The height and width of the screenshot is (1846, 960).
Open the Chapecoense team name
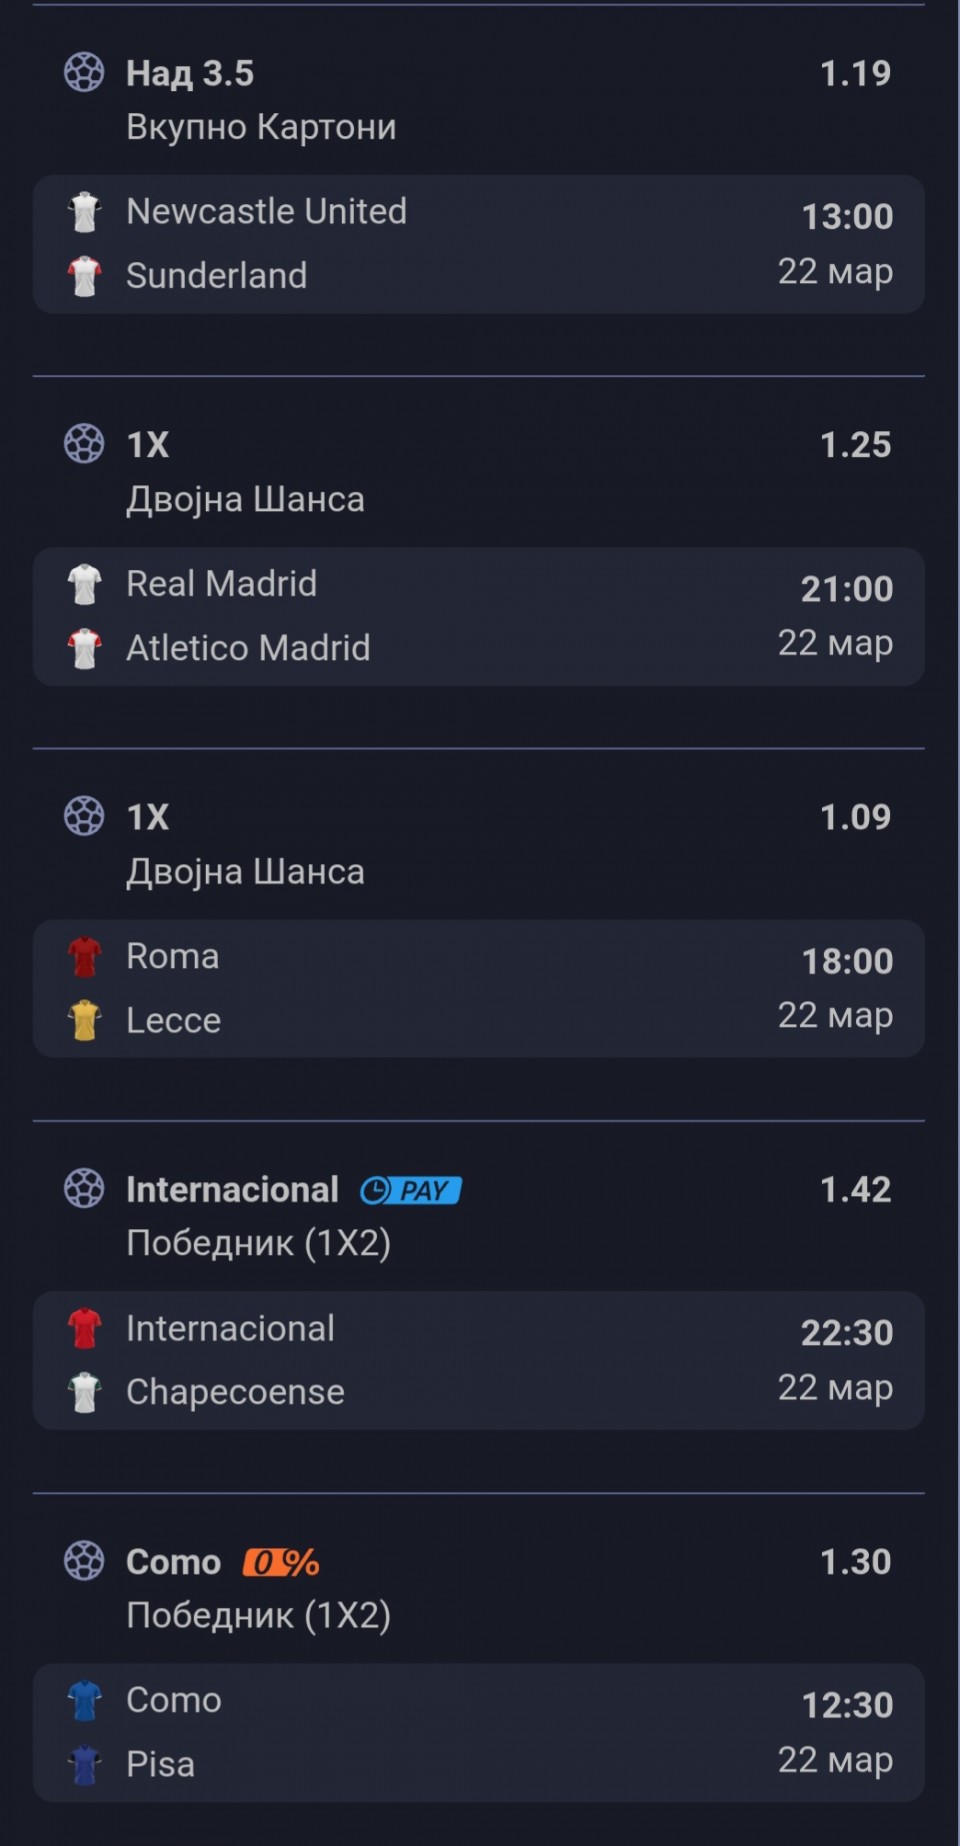[235, 1392]
